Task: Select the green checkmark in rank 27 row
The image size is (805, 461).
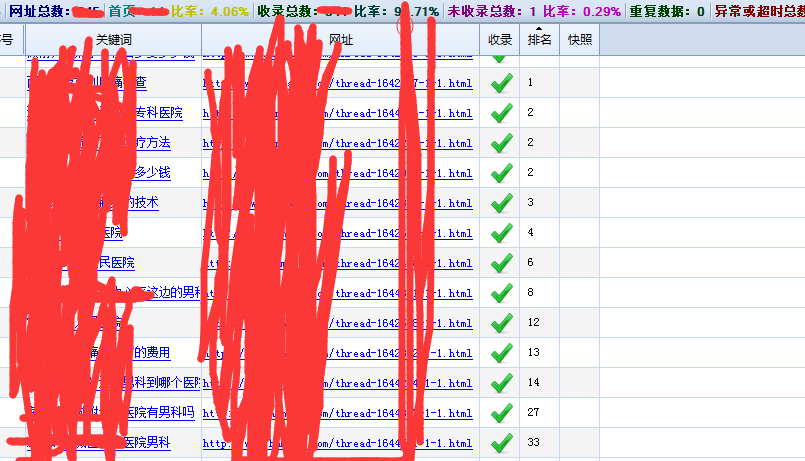Action: tap(501, 413)
